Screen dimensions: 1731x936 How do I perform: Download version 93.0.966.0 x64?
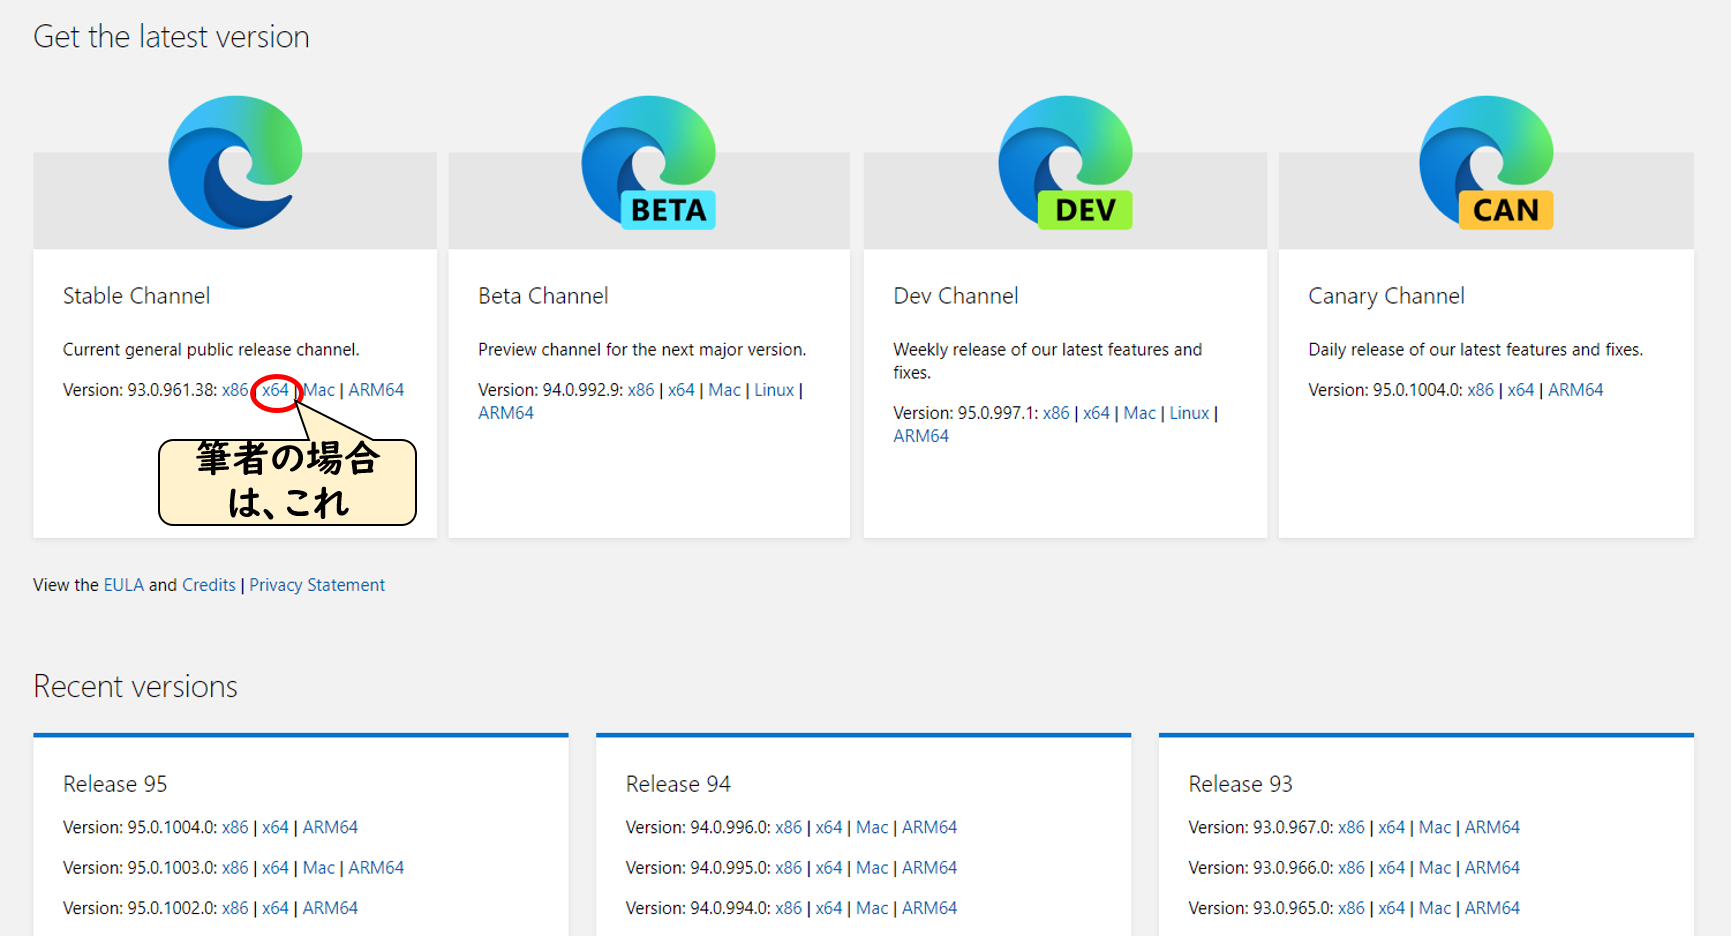coord(1392,868)
